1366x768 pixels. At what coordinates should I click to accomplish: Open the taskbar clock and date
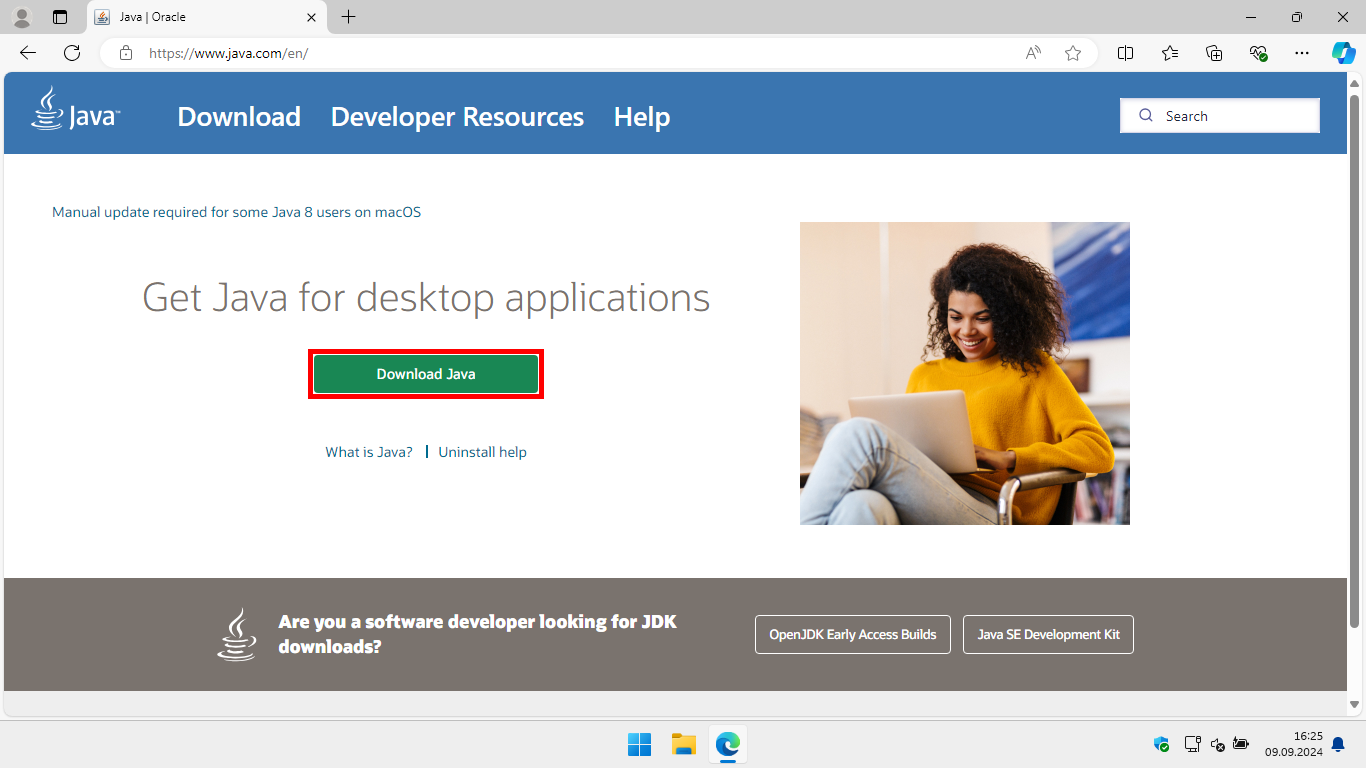(x=1294, y=744)
